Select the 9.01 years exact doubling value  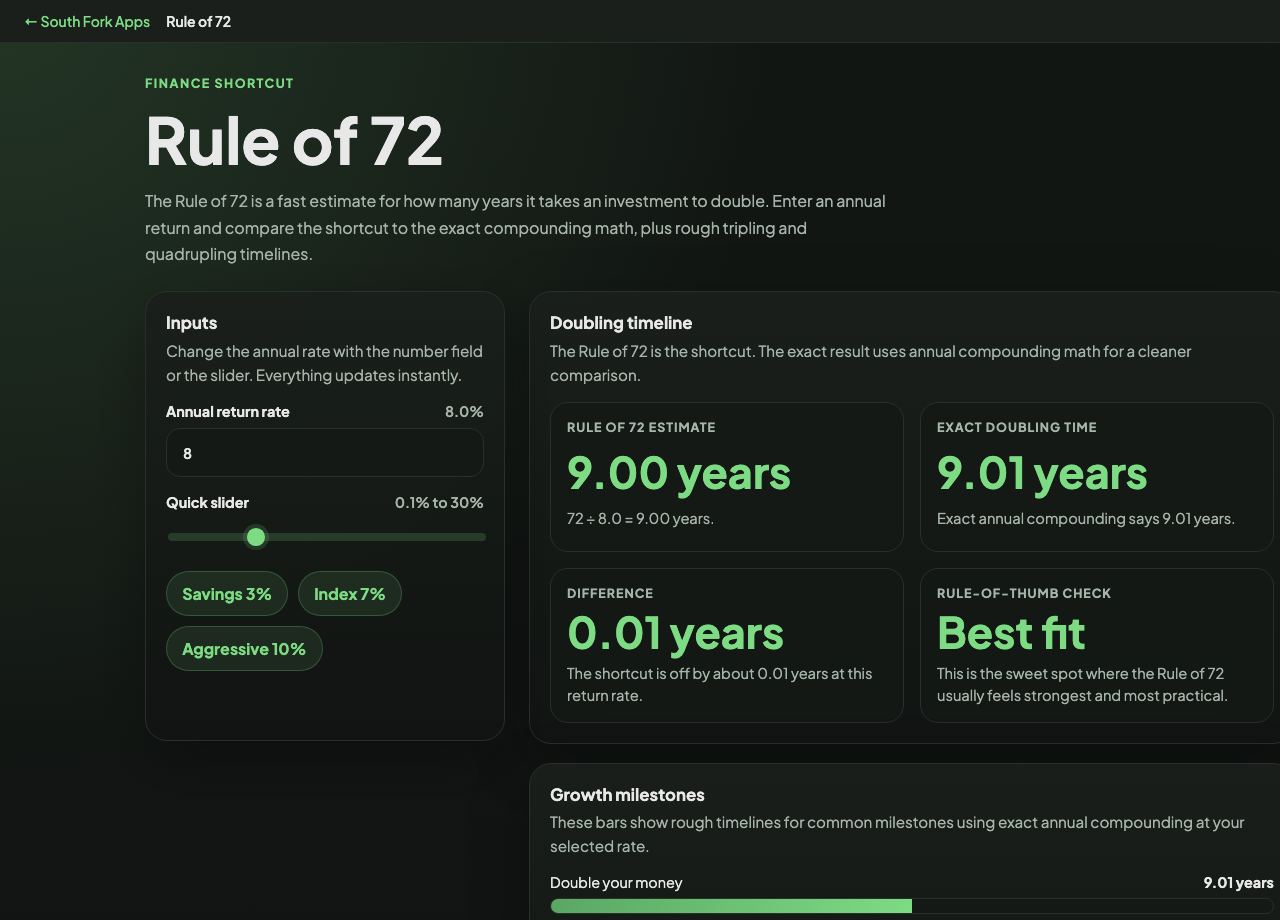(x=1042, y=473)
